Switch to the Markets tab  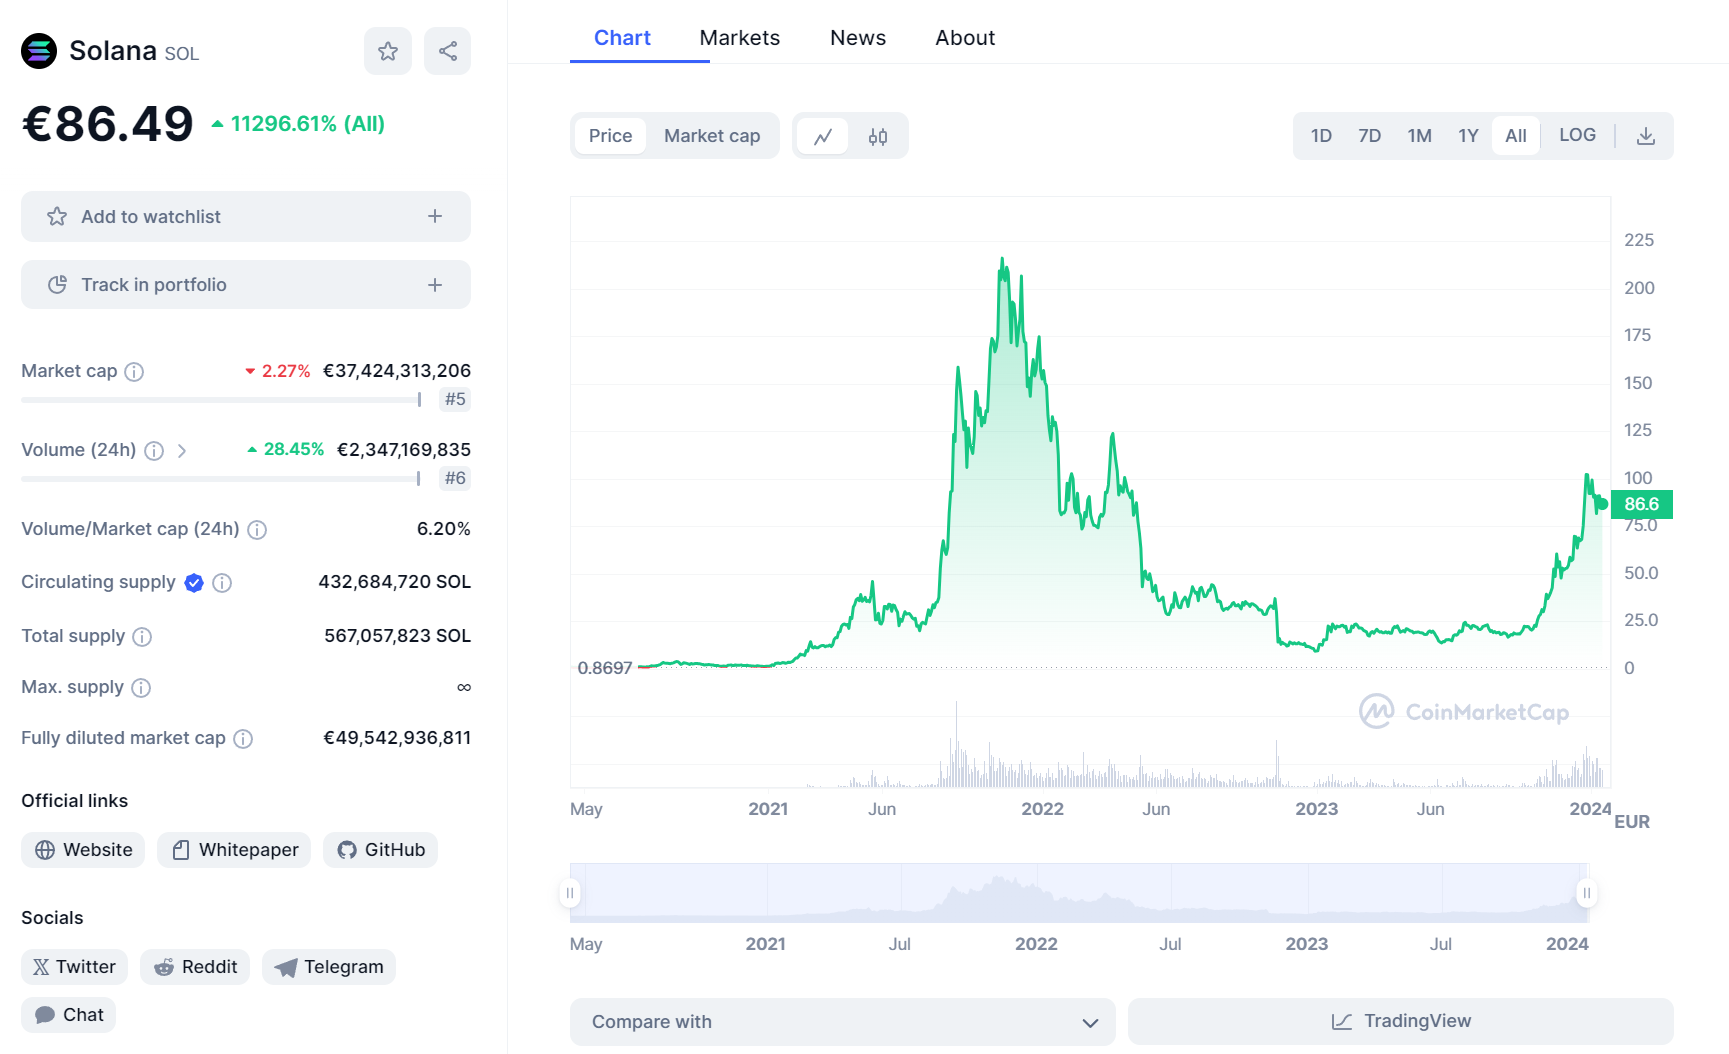point(739,38)
